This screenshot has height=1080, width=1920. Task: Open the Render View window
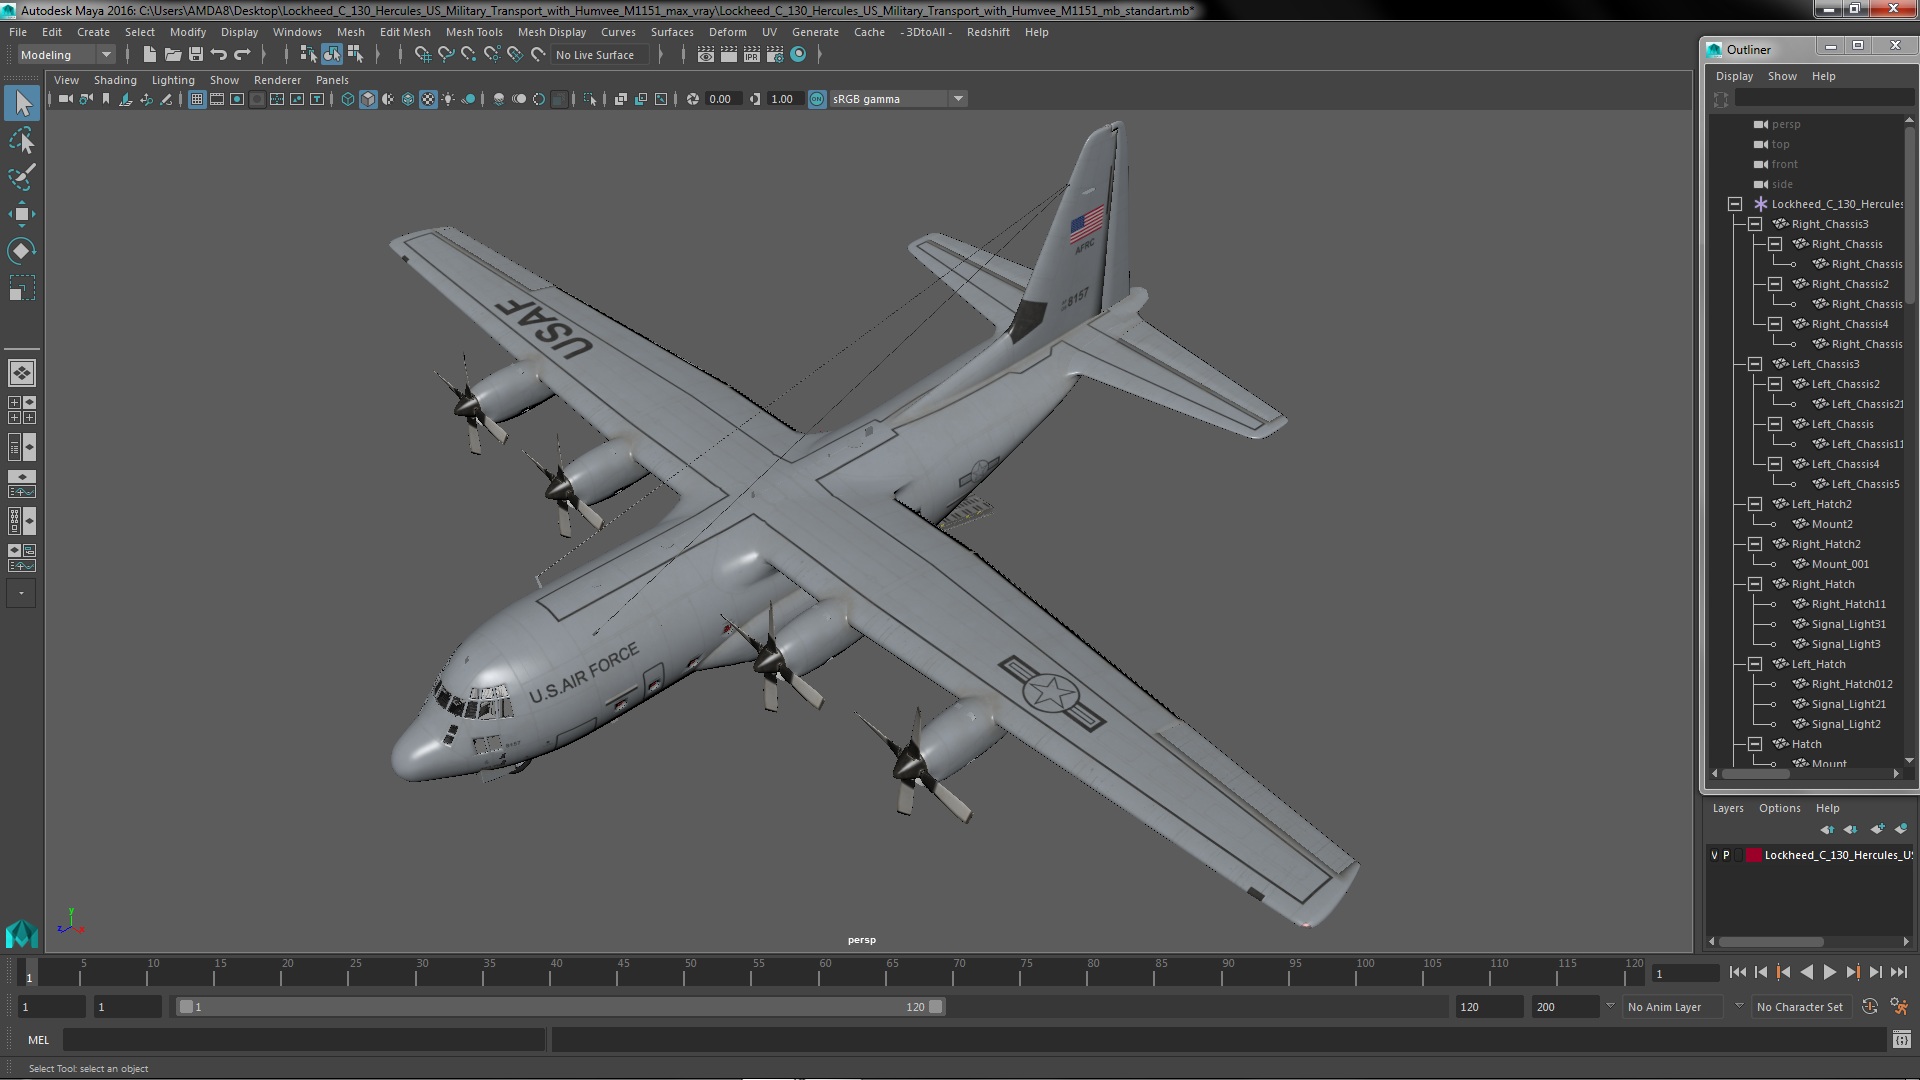pyautogui.click(x=706, y=55)
